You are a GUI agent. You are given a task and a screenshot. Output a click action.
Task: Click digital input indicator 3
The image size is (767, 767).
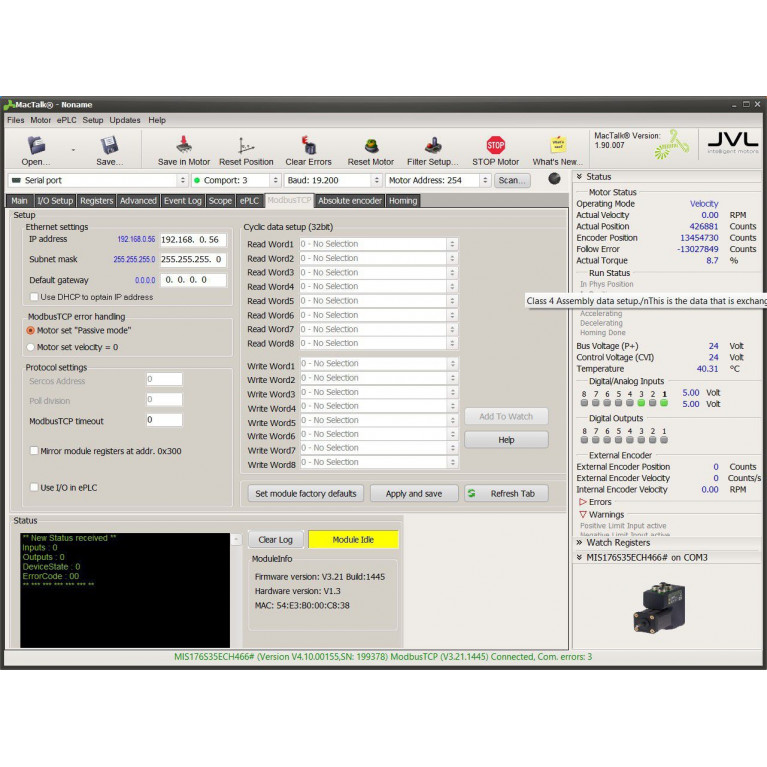coord(641,403)
